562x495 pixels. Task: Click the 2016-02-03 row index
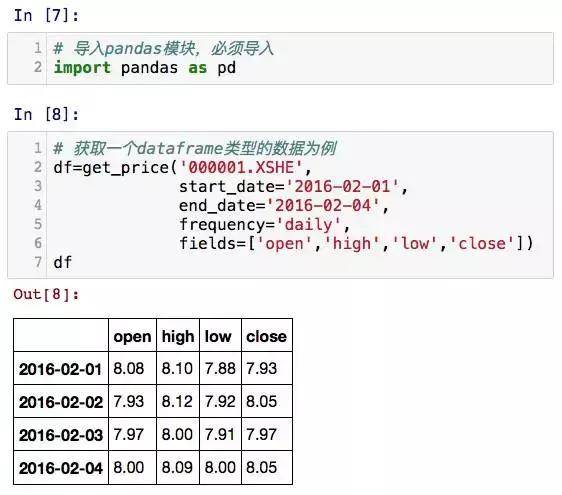[61, 434]
